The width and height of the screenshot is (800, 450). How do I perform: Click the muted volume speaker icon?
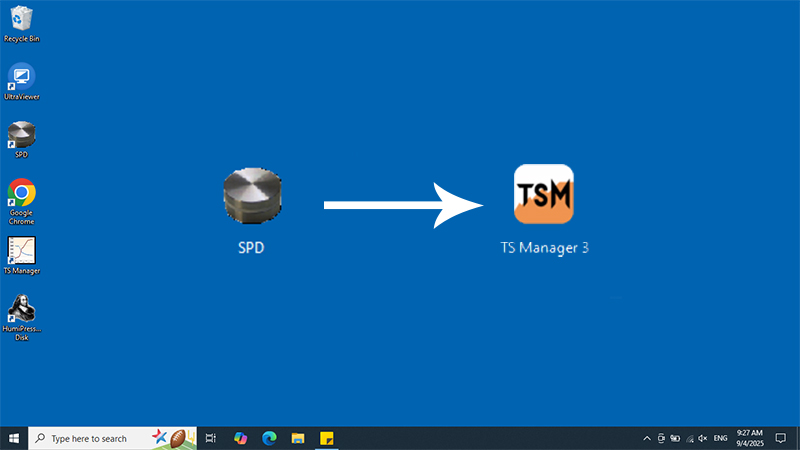point(703,438)
